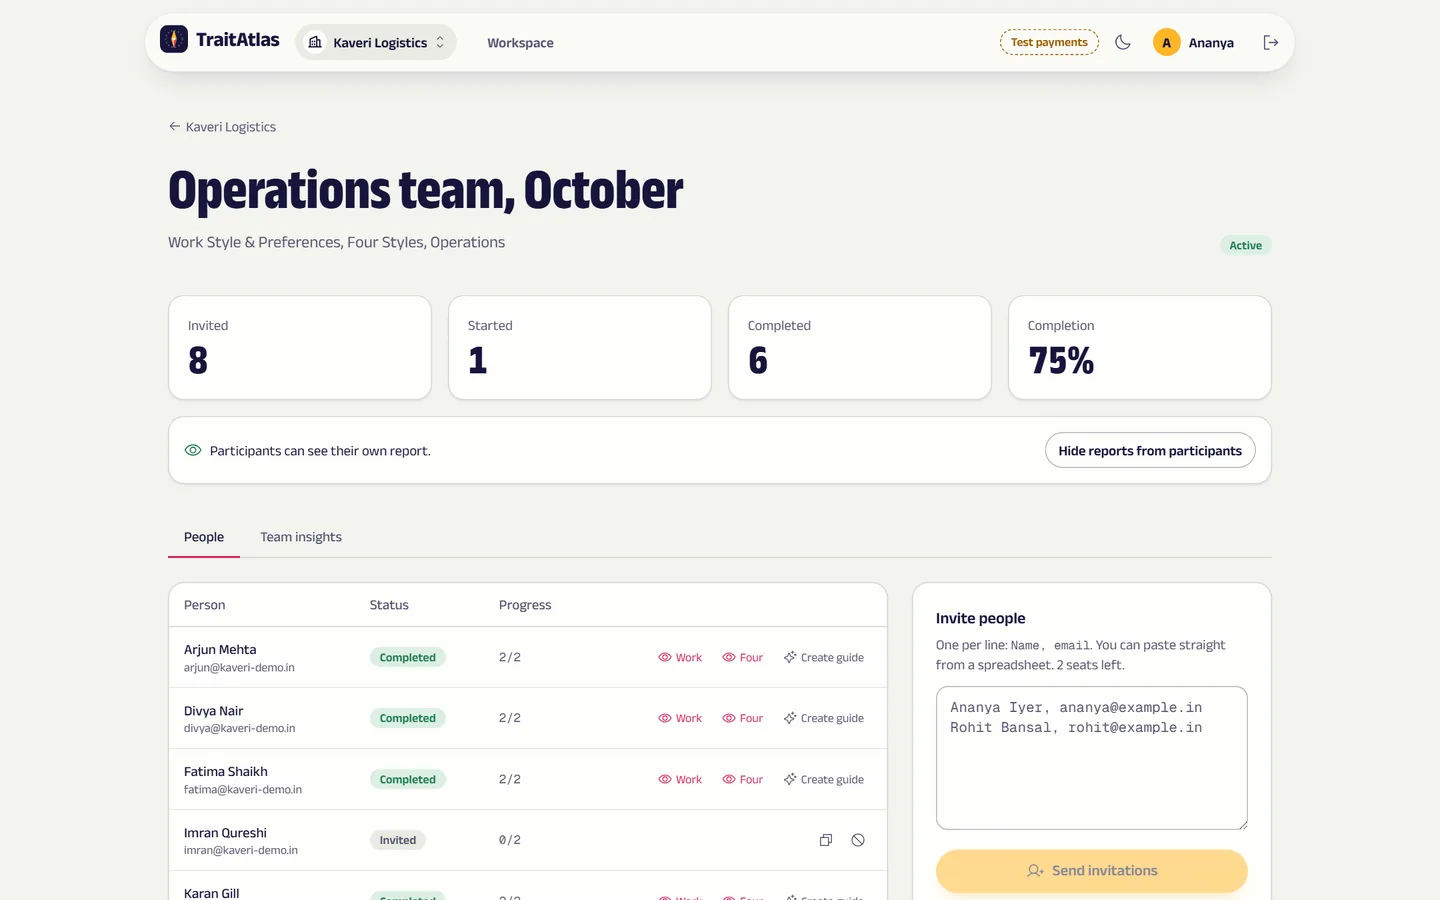
Task: Click Send invitations button
Action: tap(1092, 871)
